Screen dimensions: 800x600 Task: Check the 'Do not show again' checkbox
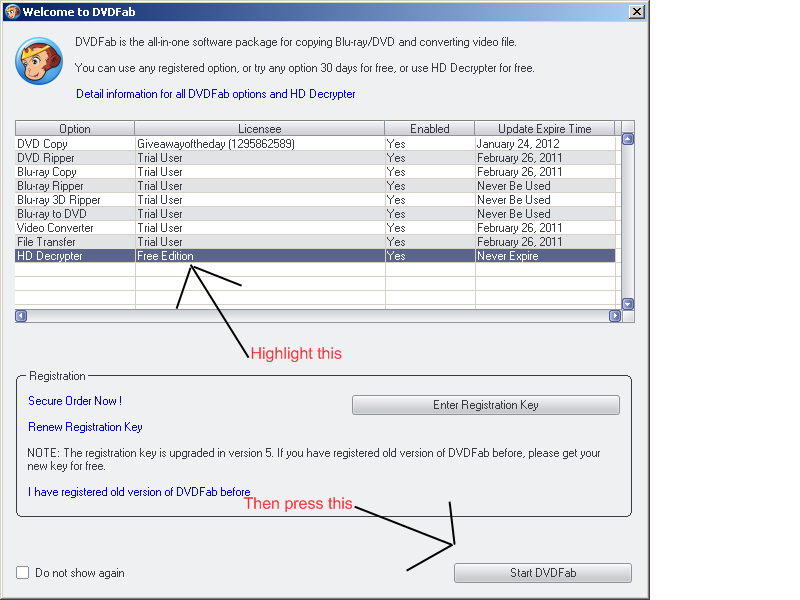pyautogui.click(x=22, y=572)
